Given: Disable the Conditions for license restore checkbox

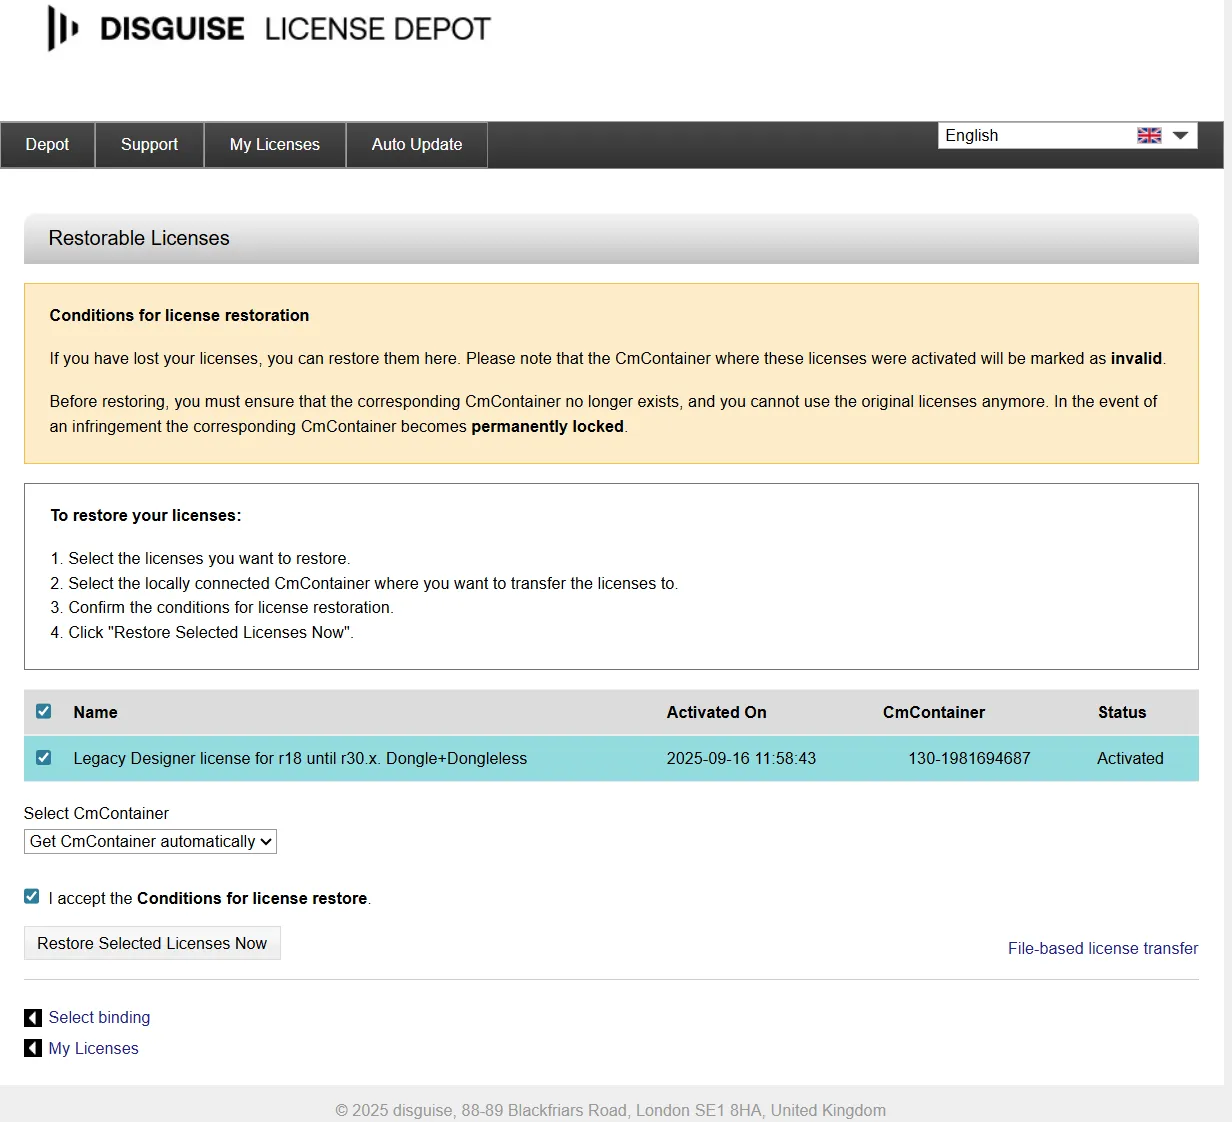Looking at the screenshot, I should (31, 896).
